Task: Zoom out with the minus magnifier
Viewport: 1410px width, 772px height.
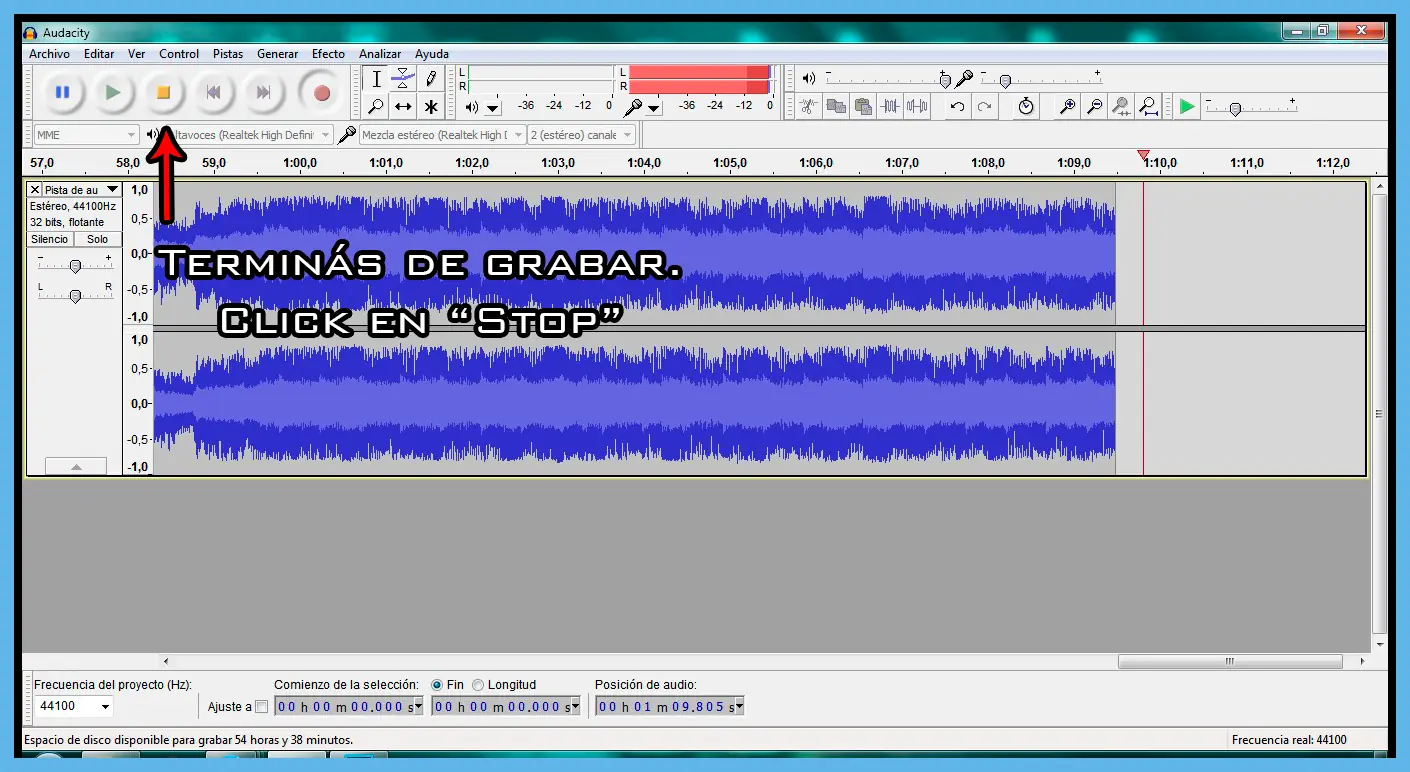Action: pos(1095,106)
